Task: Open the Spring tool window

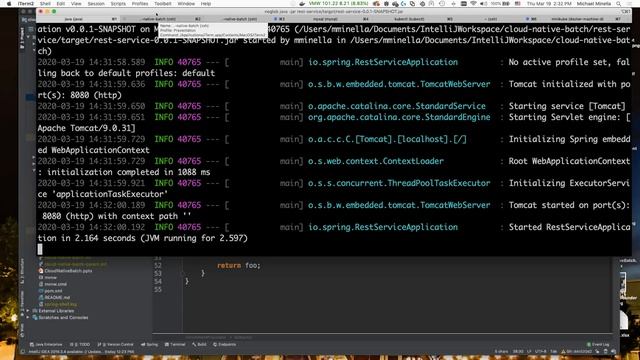Action: (150, 344)
